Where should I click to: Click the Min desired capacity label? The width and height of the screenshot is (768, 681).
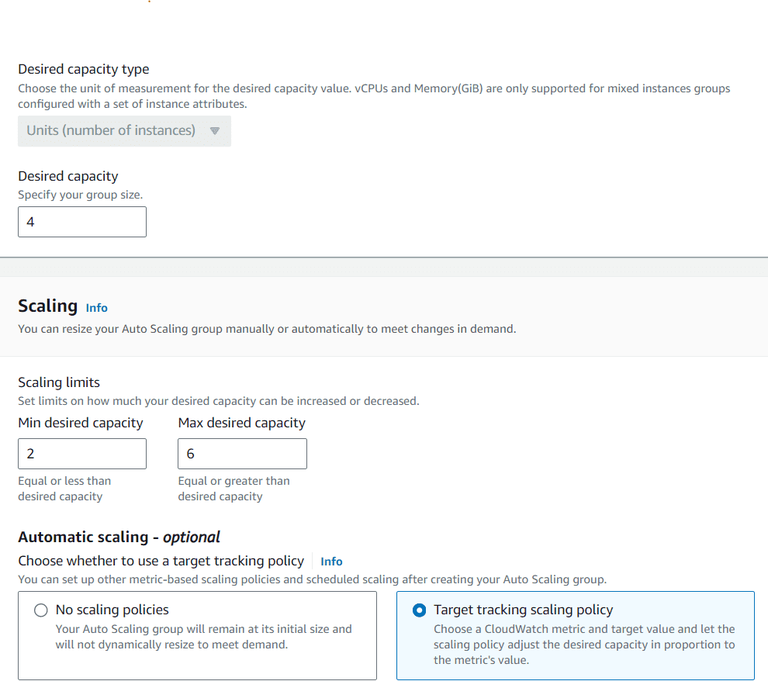coord(80,423)
